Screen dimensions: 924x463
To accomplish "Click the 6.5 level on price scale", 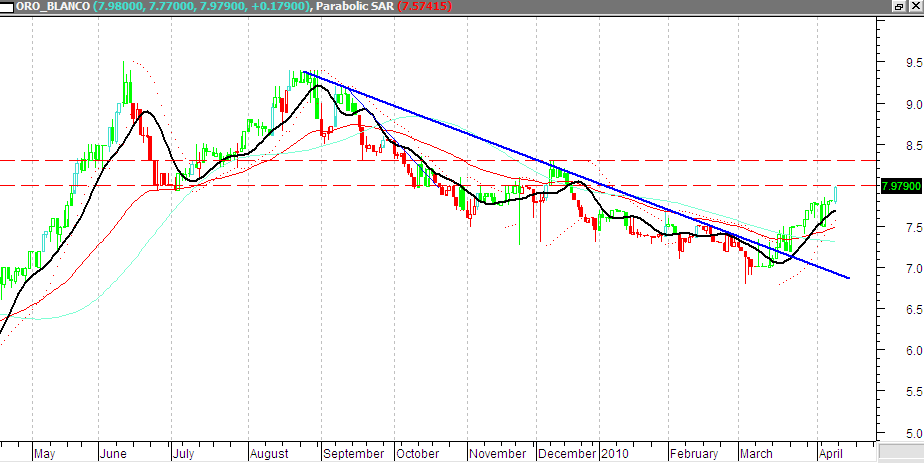I will click(x=886, y=310).
